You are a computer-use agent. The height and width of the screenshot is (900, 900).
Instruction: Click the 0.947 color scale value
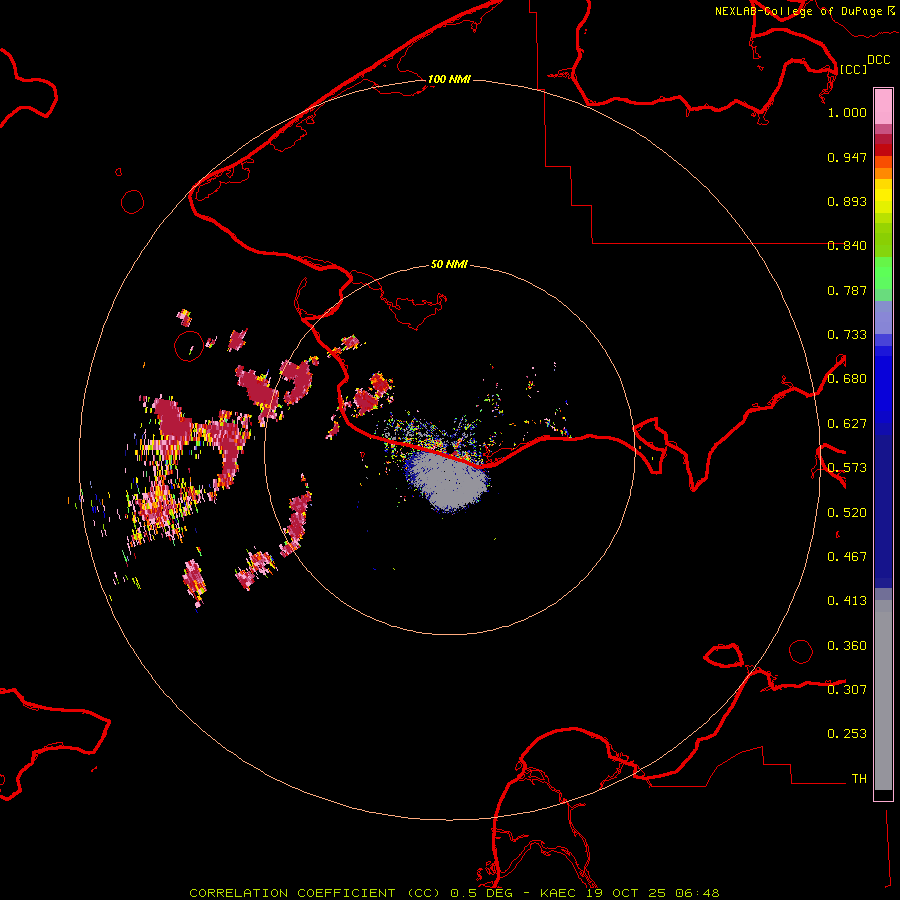click(847, 157)
